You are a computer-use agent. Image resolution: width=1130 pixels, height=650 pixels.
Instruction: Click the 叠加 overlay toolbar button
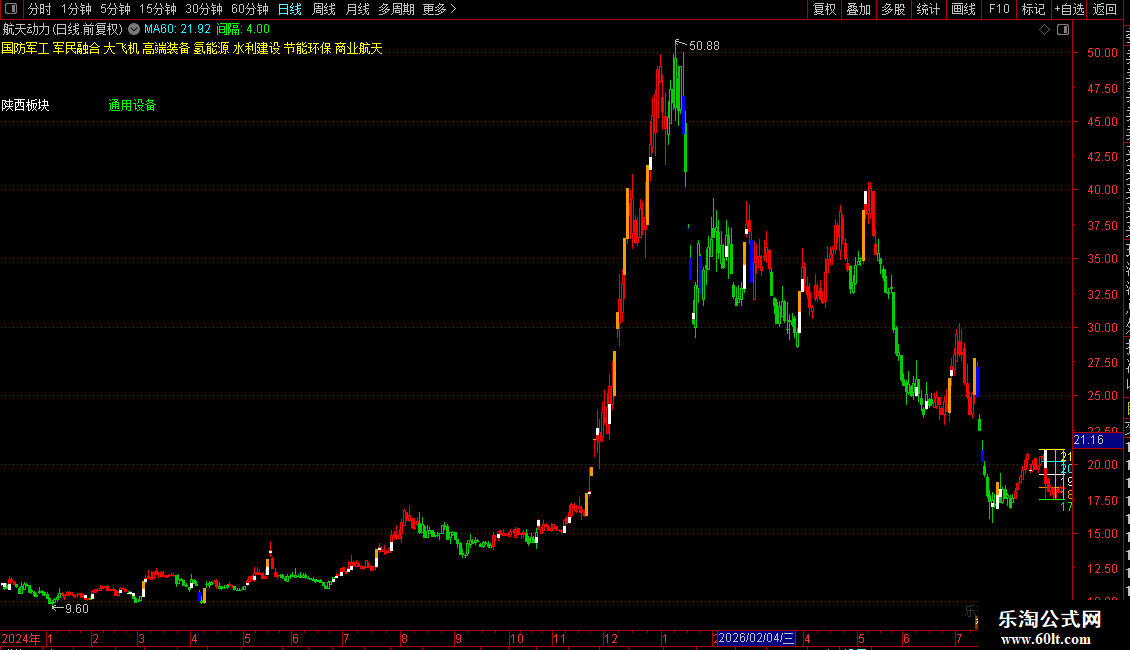pyautogui.click(x=858, y=9)
